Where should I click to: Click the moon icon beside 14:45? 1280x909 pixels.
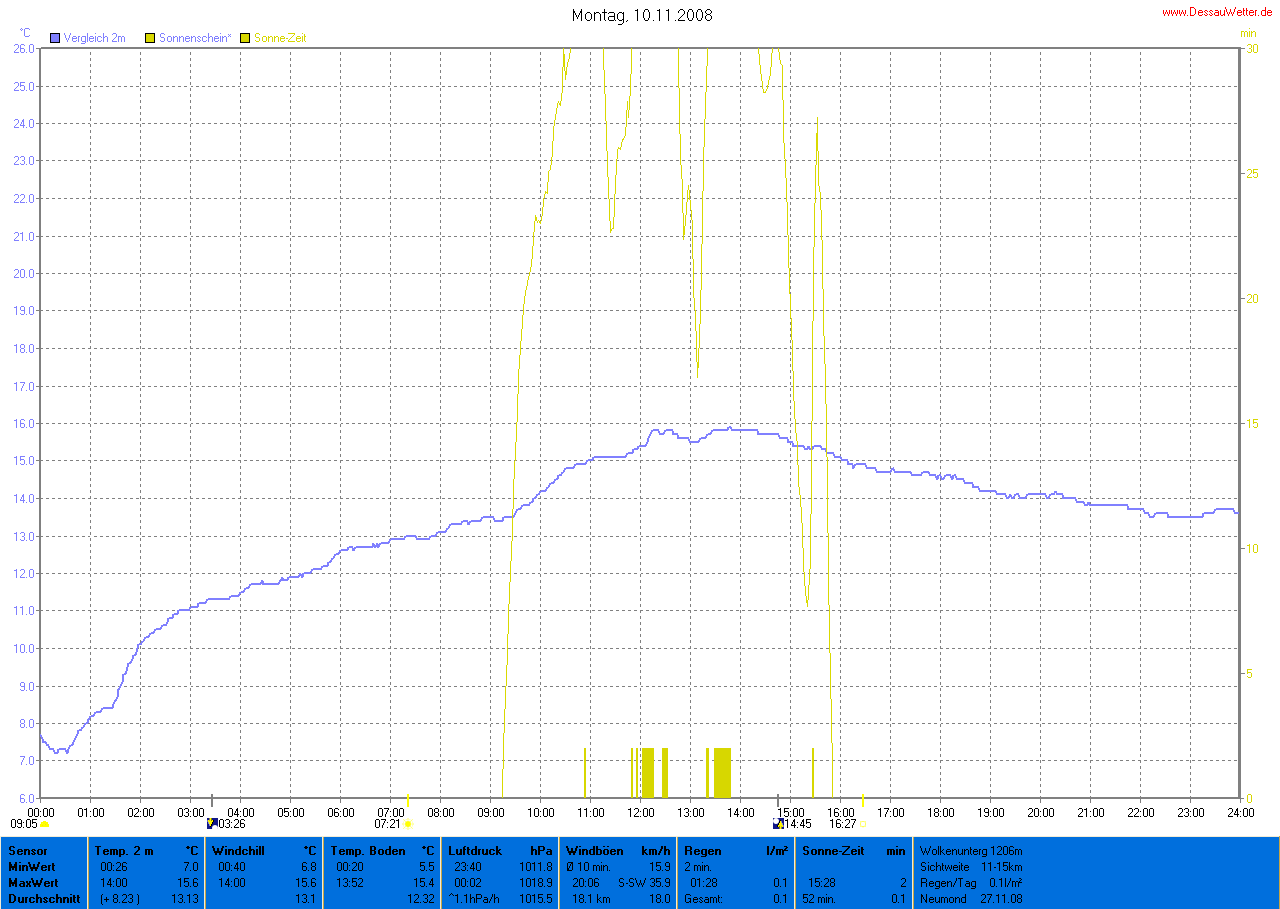778,824
